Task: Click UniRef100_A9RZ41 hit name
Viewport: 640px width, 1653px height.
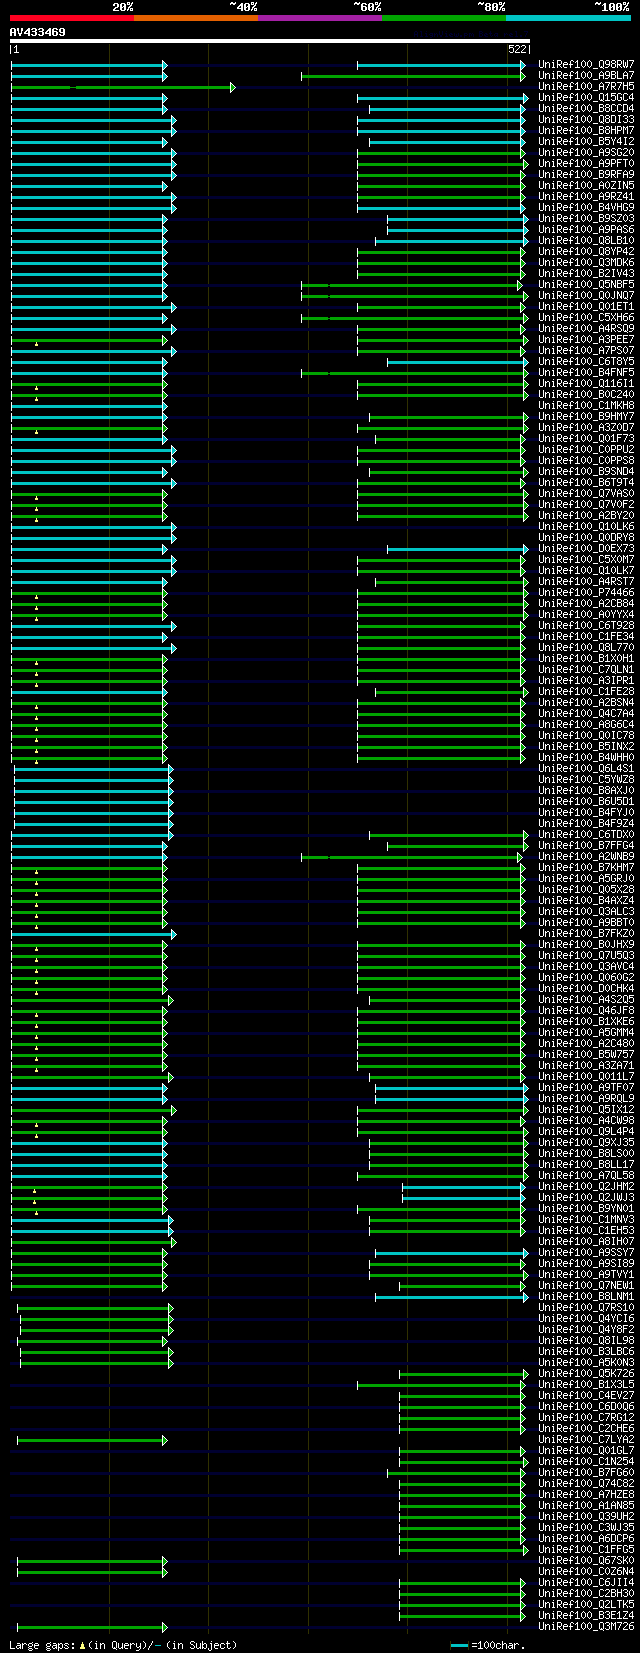Action: (x=586, y=196)
